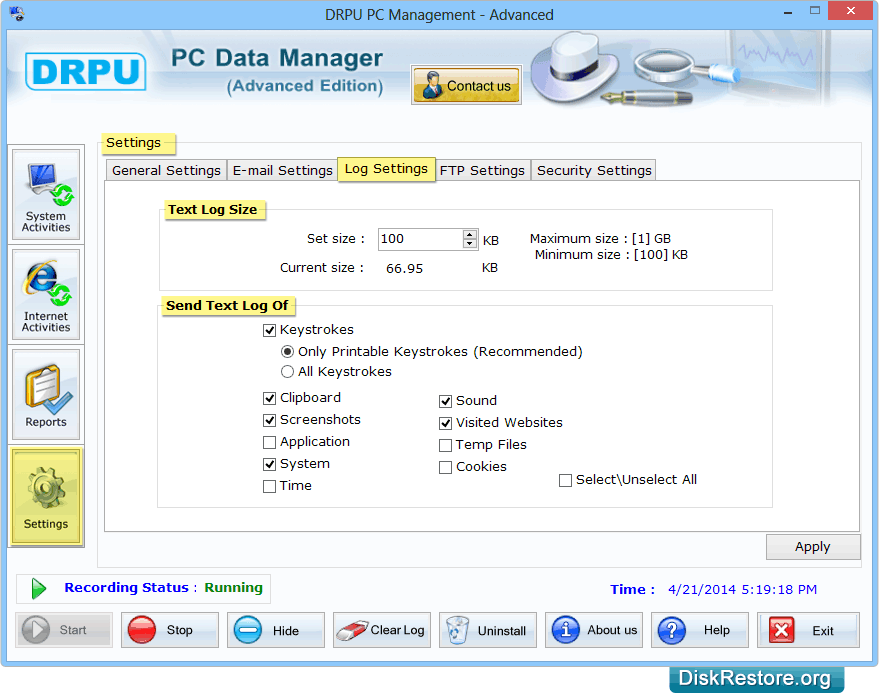This screenshot has width=879, height=693.
Task: Click the Uninstall button label
Action: click(x=502, y=631)
